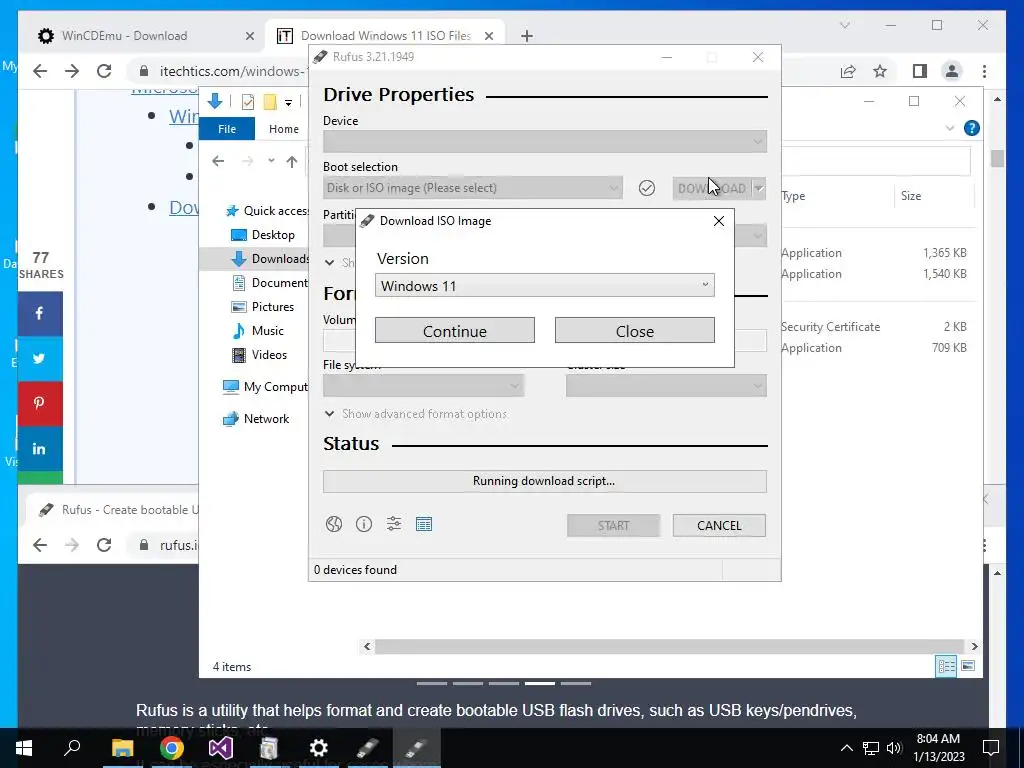The height and width of the screenshot is (768, 1024).
Task: Open File system dropdown in Rufus
Action: 423,386
